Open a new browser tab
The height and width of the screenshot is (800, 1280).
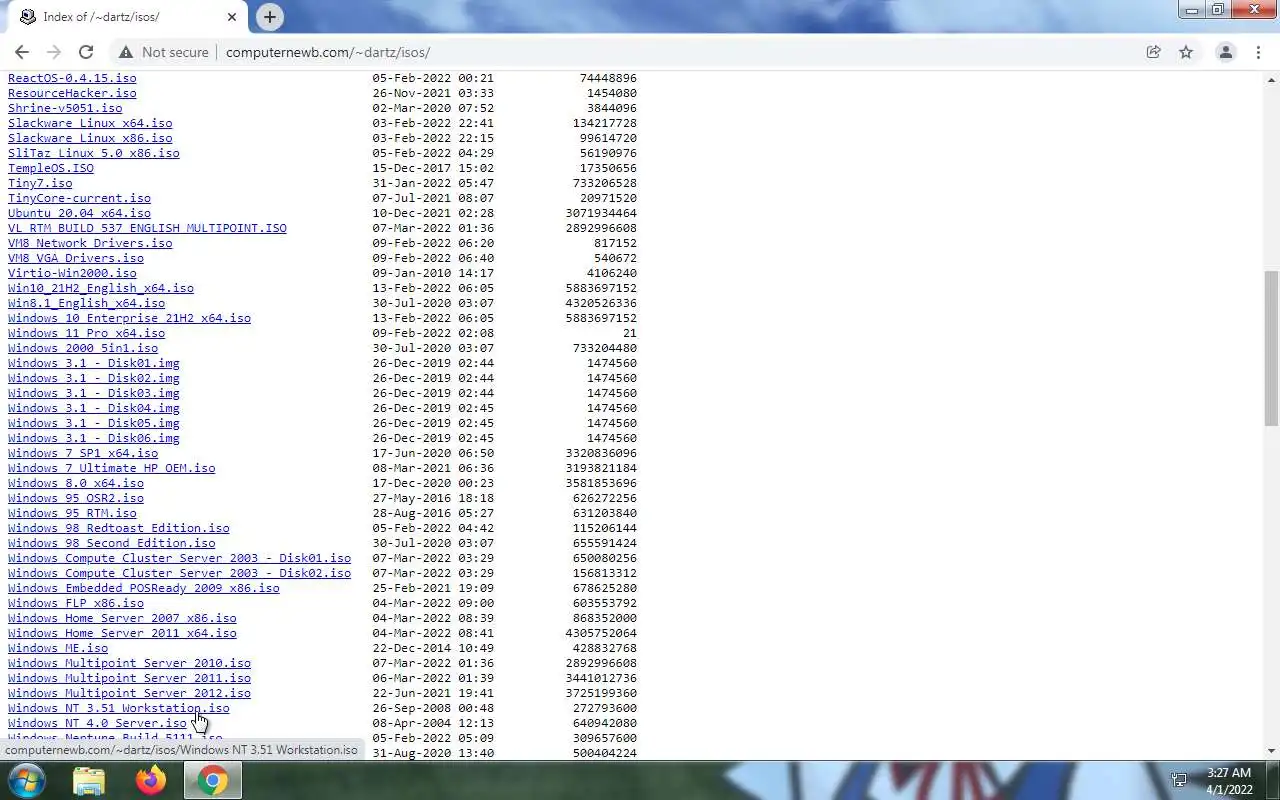pyautogui.click(x=269, y=17)
